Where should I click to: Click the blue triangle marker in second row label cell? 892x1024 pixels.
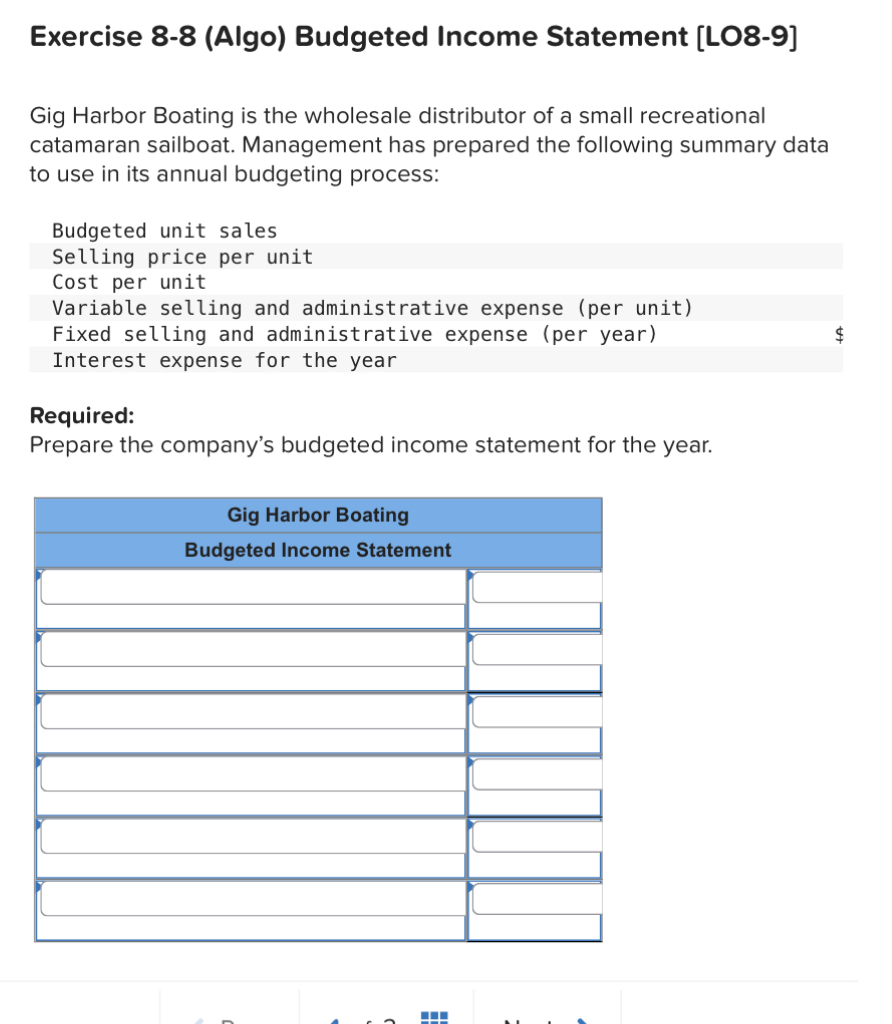pyautogui.click(x=41, y=638)
